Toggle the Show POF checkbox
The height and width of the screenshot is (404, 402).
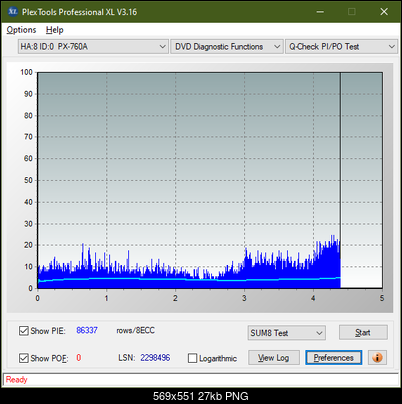(24, 358)
